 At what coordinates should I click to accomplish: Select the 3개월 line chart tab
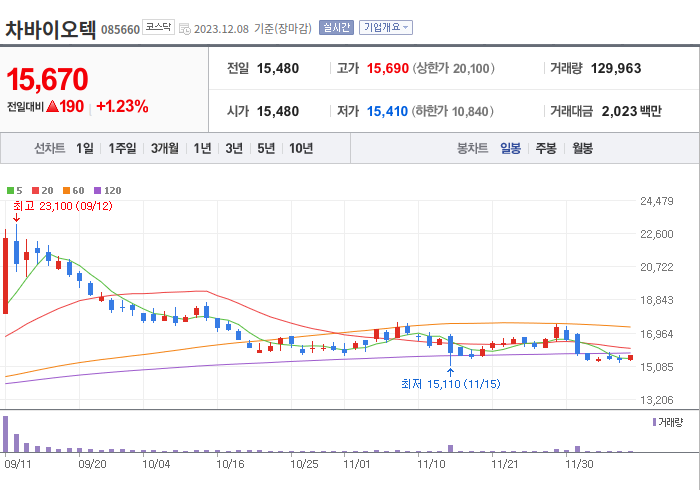[165, 148]
